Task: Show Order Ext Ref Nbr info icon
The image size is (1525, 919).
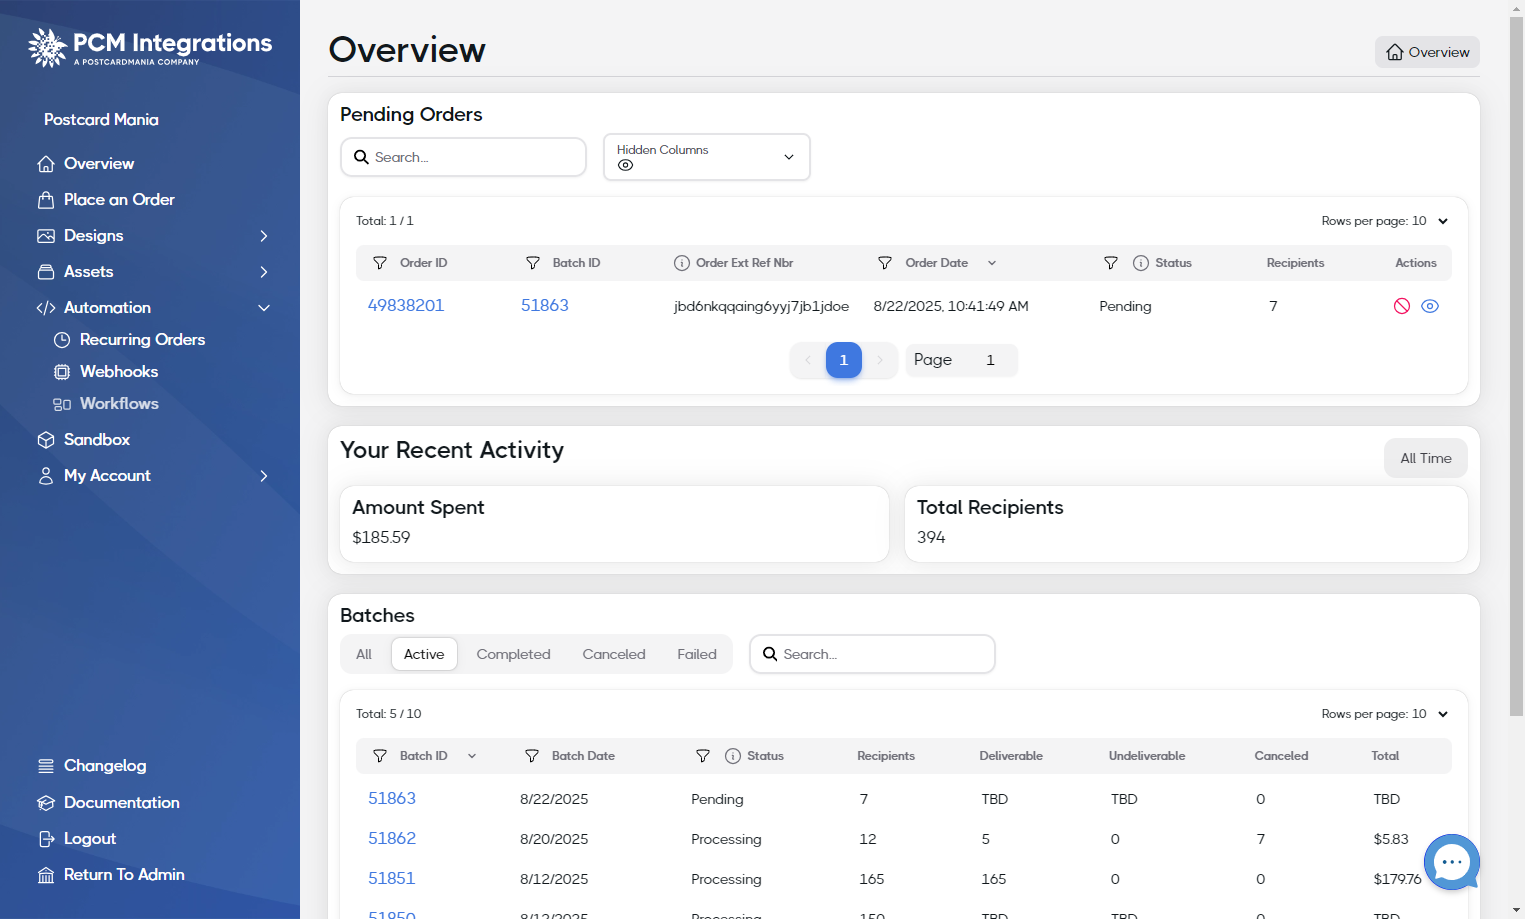Action: (682, 263)
